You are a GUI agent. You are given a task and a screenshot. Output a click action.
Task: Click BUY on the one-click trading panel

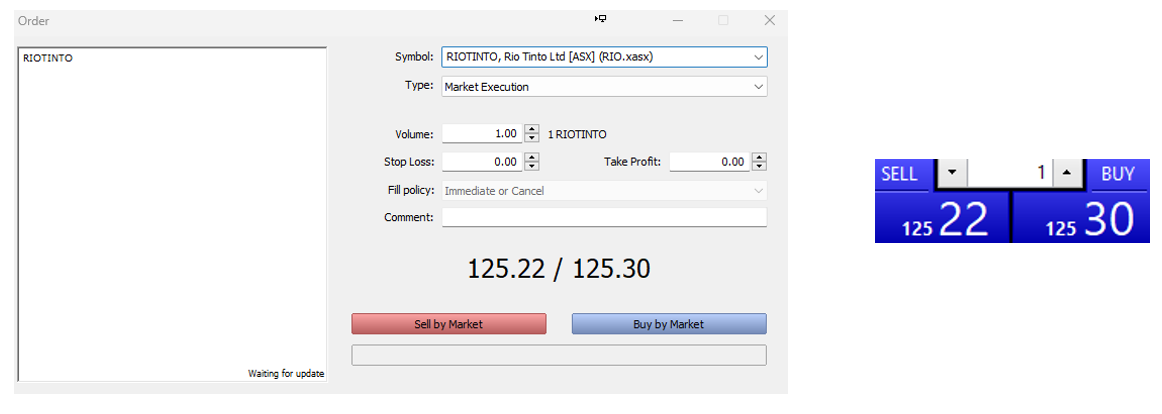(1117, 174)
